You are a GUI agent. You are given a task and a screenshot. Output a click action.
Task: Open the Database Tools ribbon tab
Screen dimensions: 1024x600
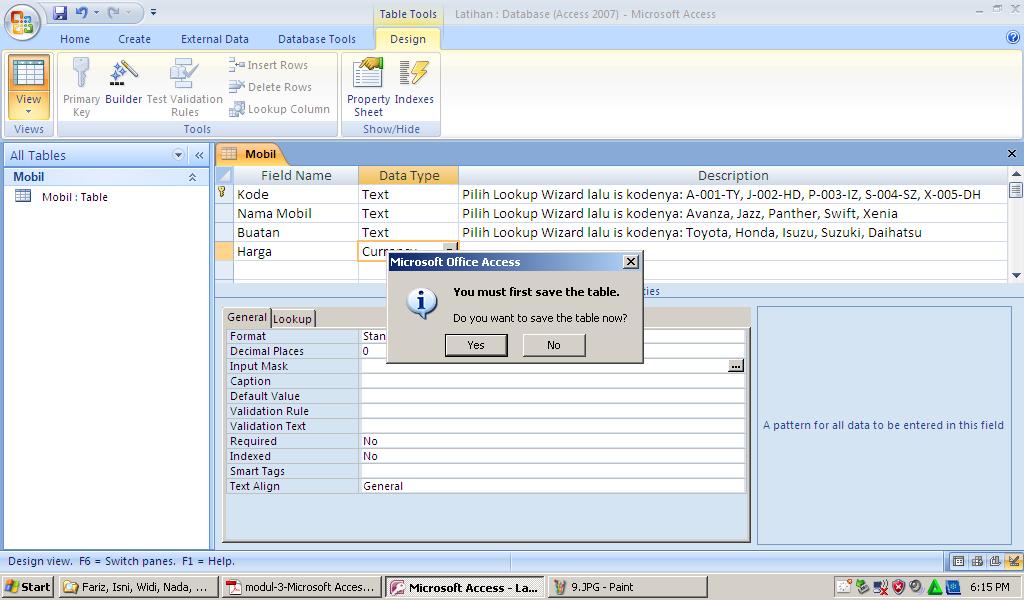coord(317,39)
